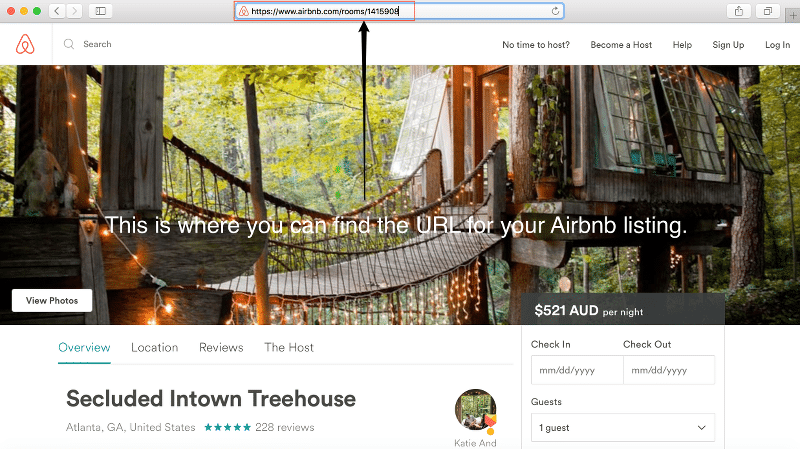Click the search magnifier icon

[69, 44]
